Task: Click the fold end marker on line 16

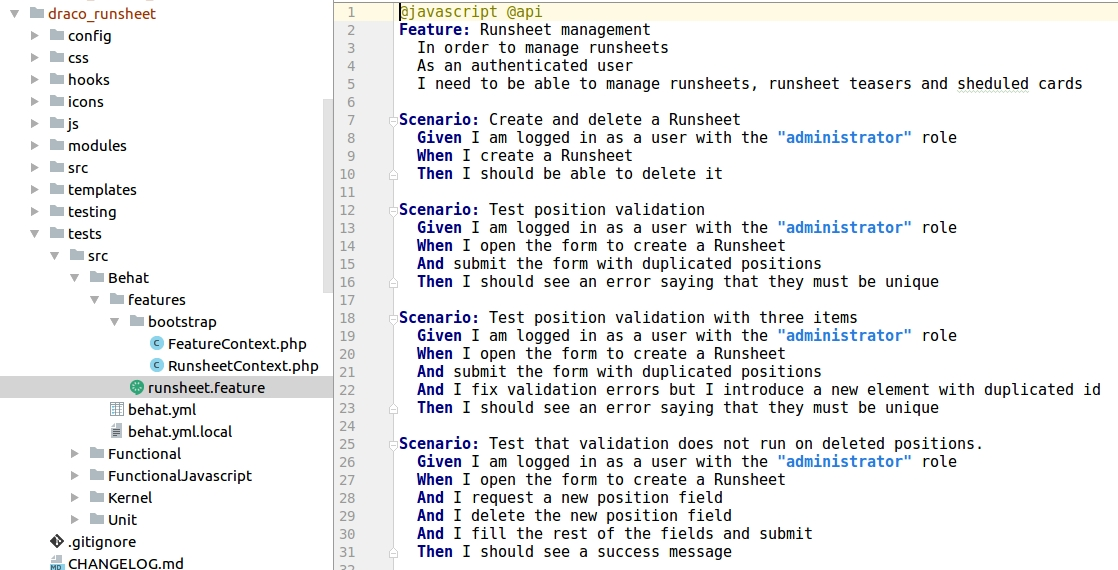Action: click(x=393, y=283)
